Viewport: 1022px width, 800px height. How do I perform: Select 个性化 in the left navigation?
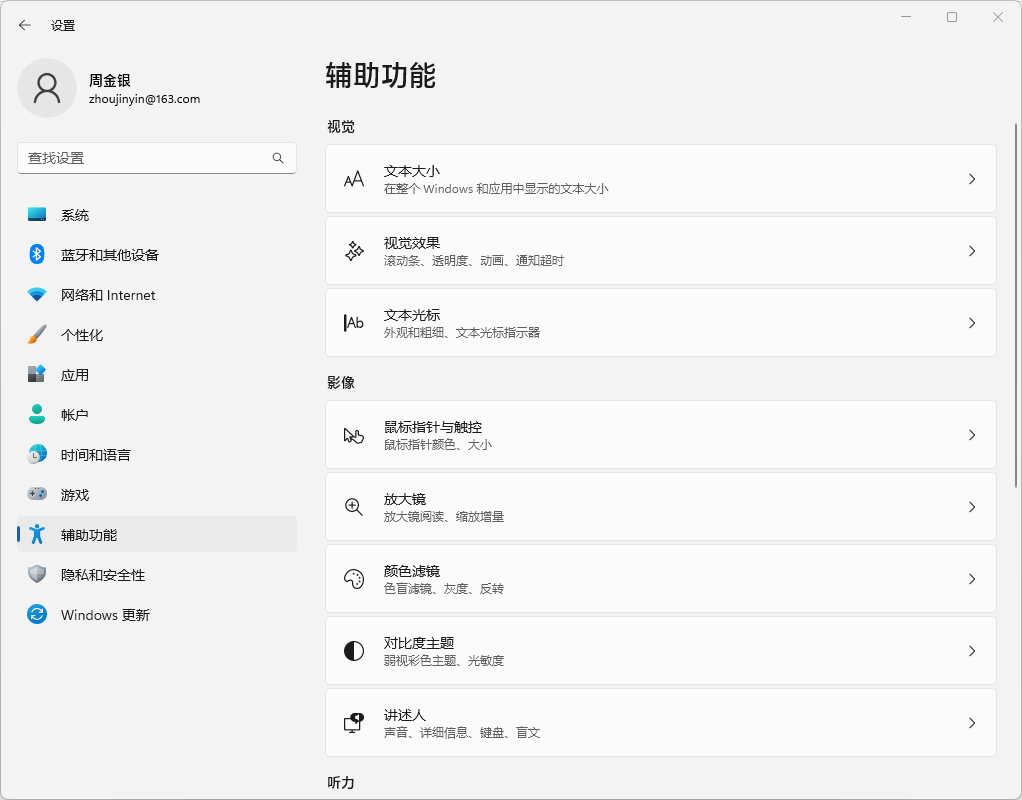82,335
